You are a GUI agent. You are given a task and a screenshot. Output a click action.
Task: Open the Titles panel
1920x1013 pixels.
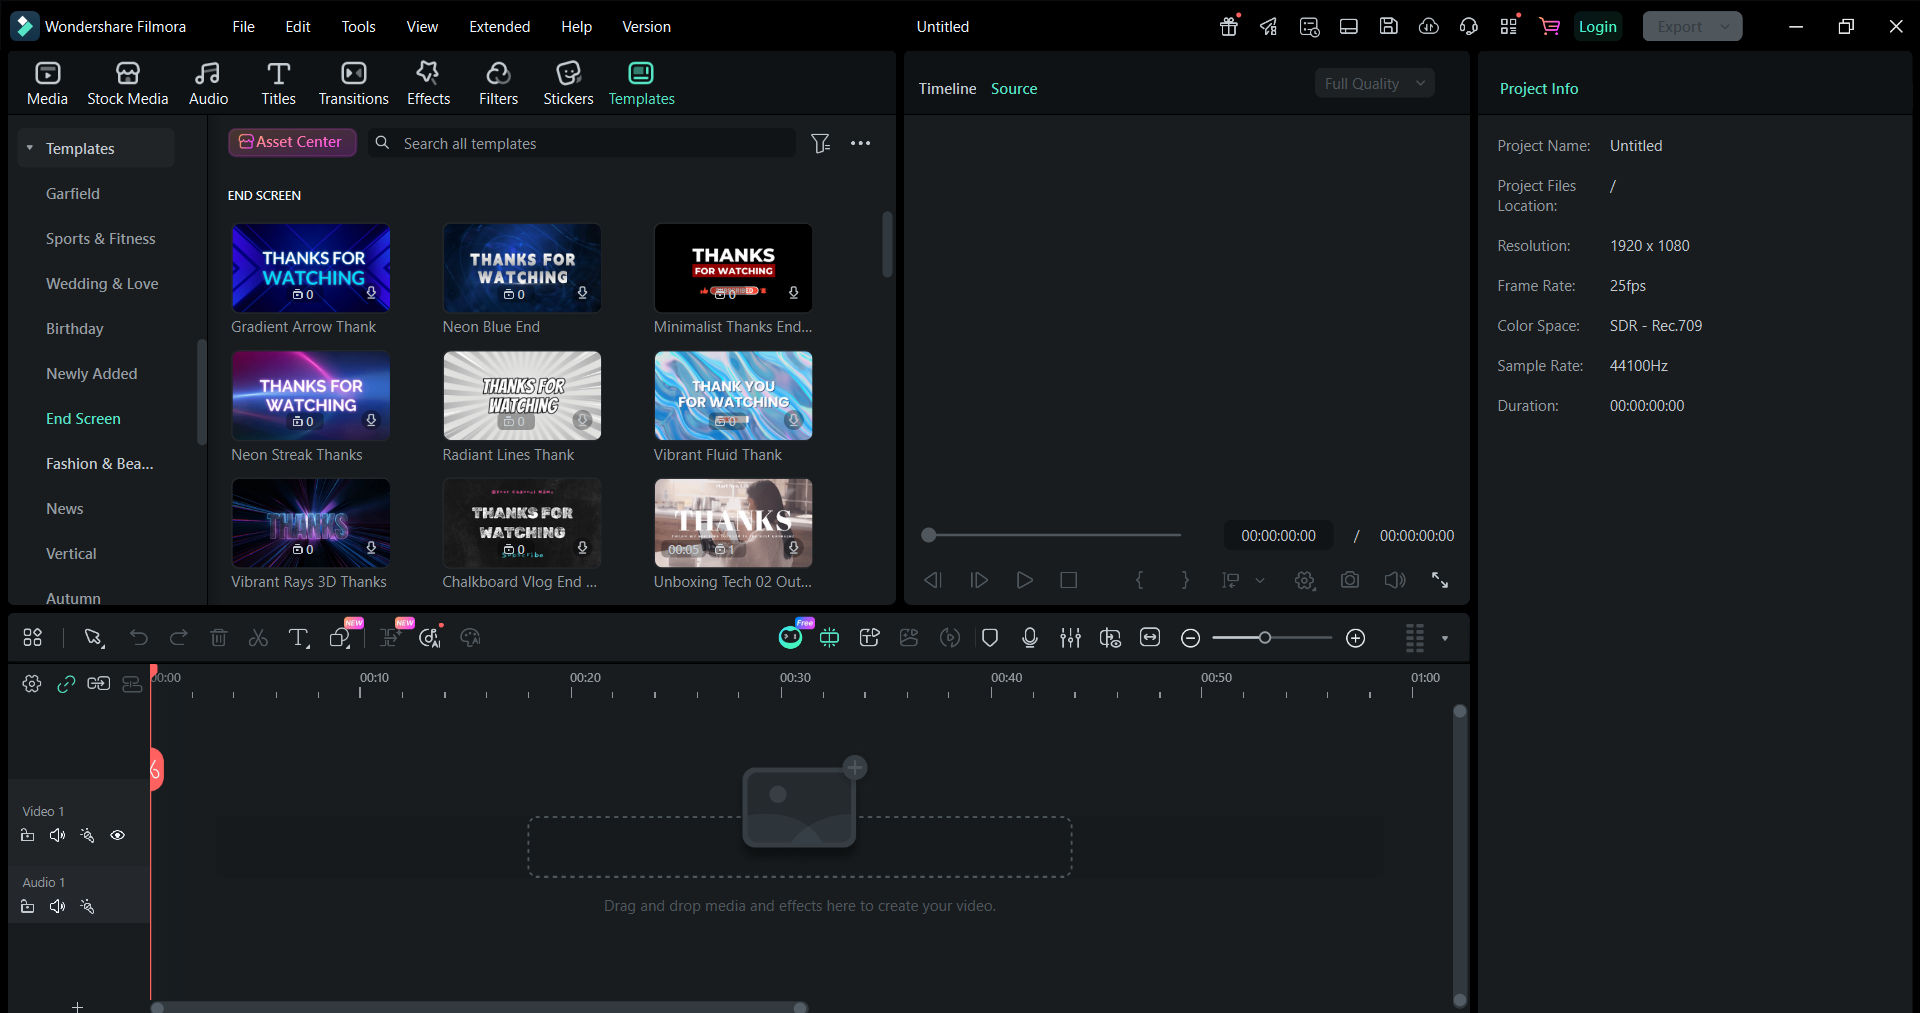pyautogui.click(x=278, y=83)
